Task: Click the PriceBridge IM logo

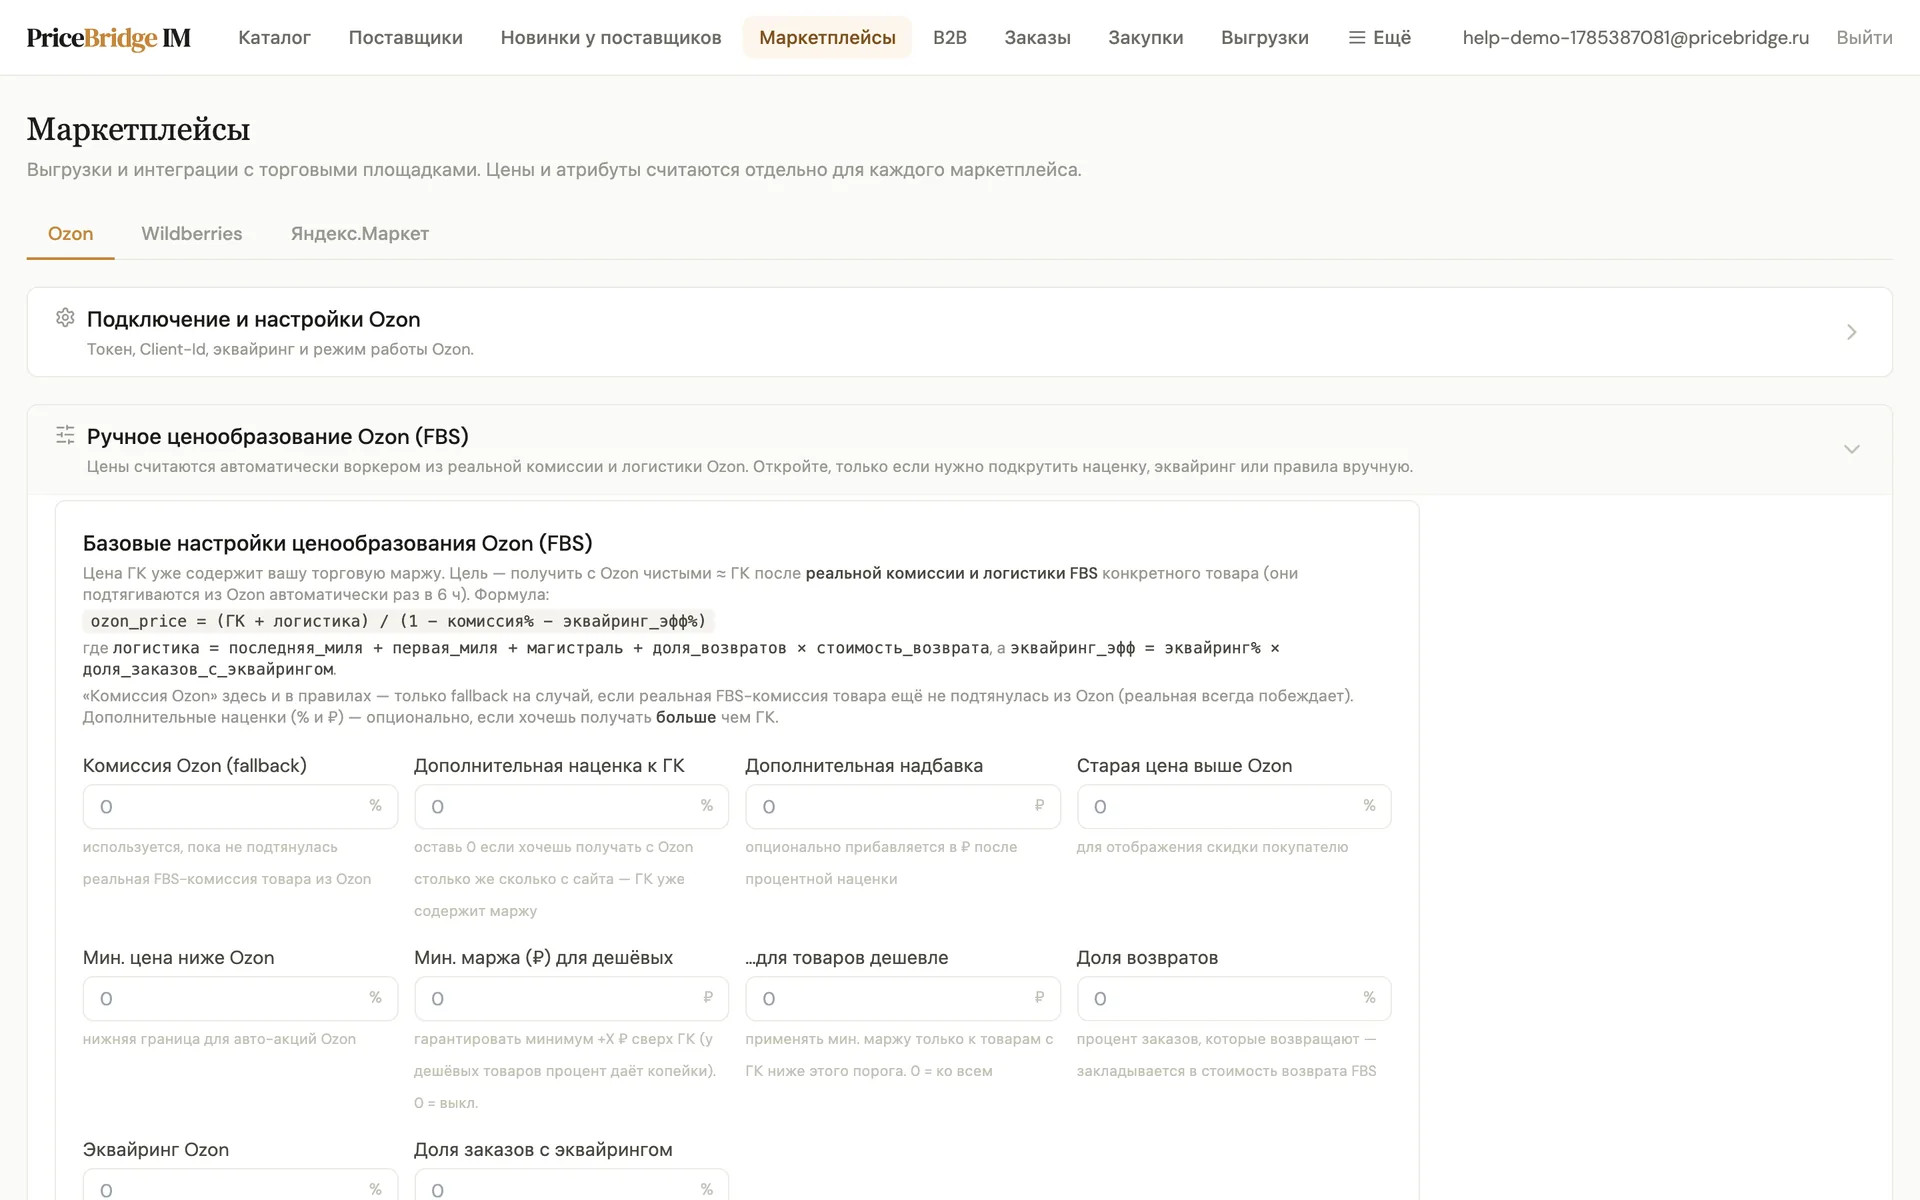Action: pos(108,38)
